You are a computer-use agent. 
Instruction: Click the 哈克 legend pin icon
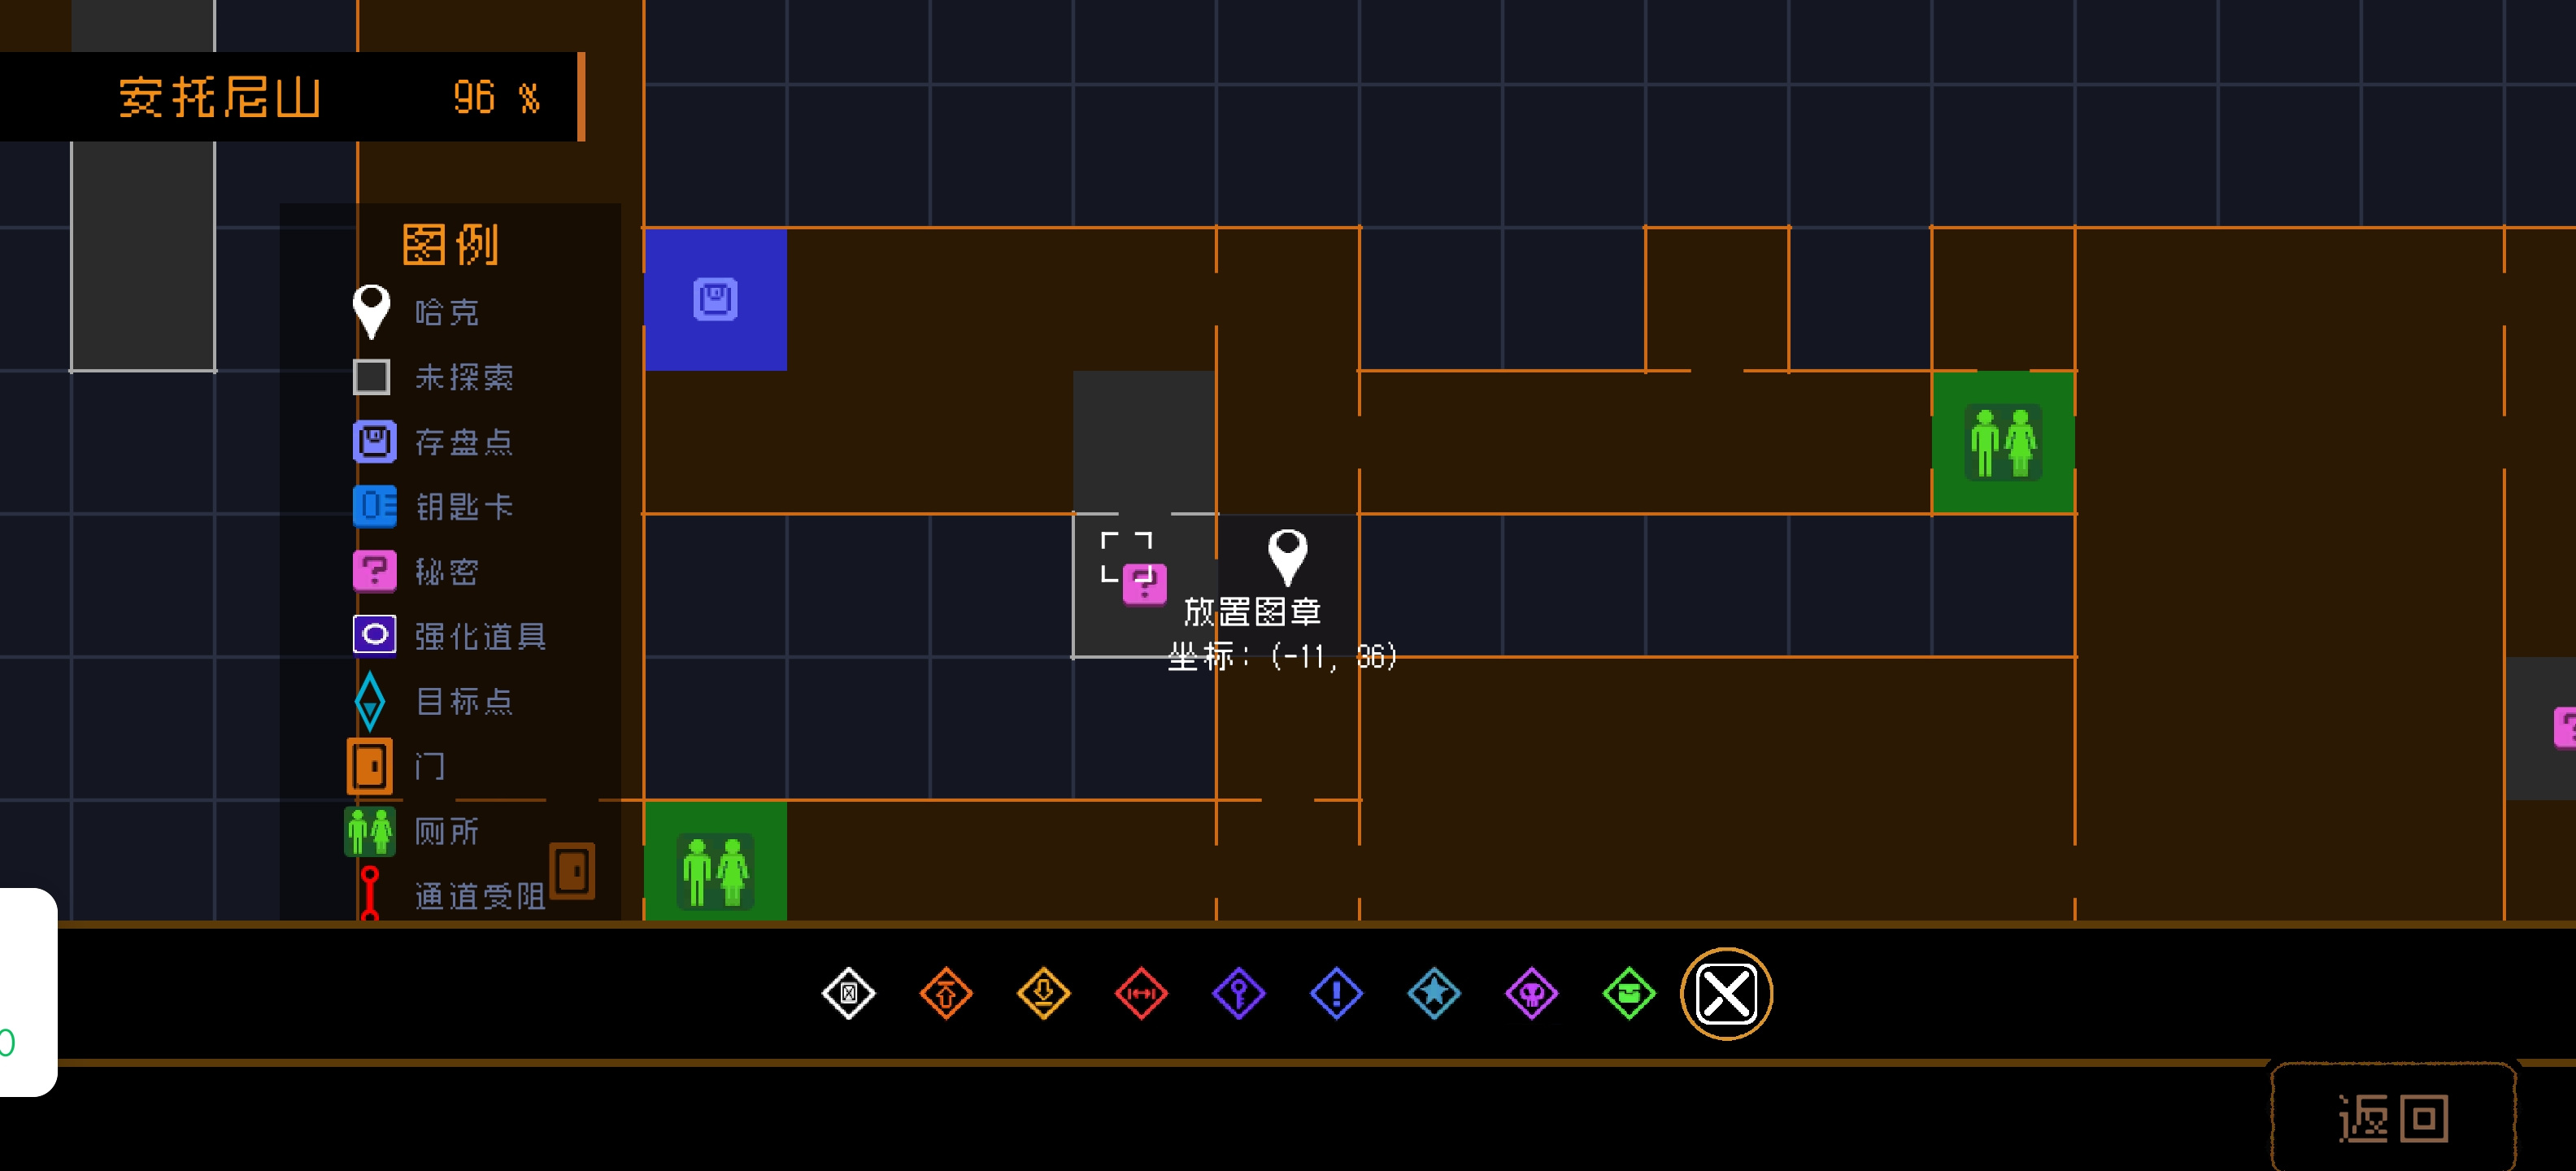coord(372,312)
